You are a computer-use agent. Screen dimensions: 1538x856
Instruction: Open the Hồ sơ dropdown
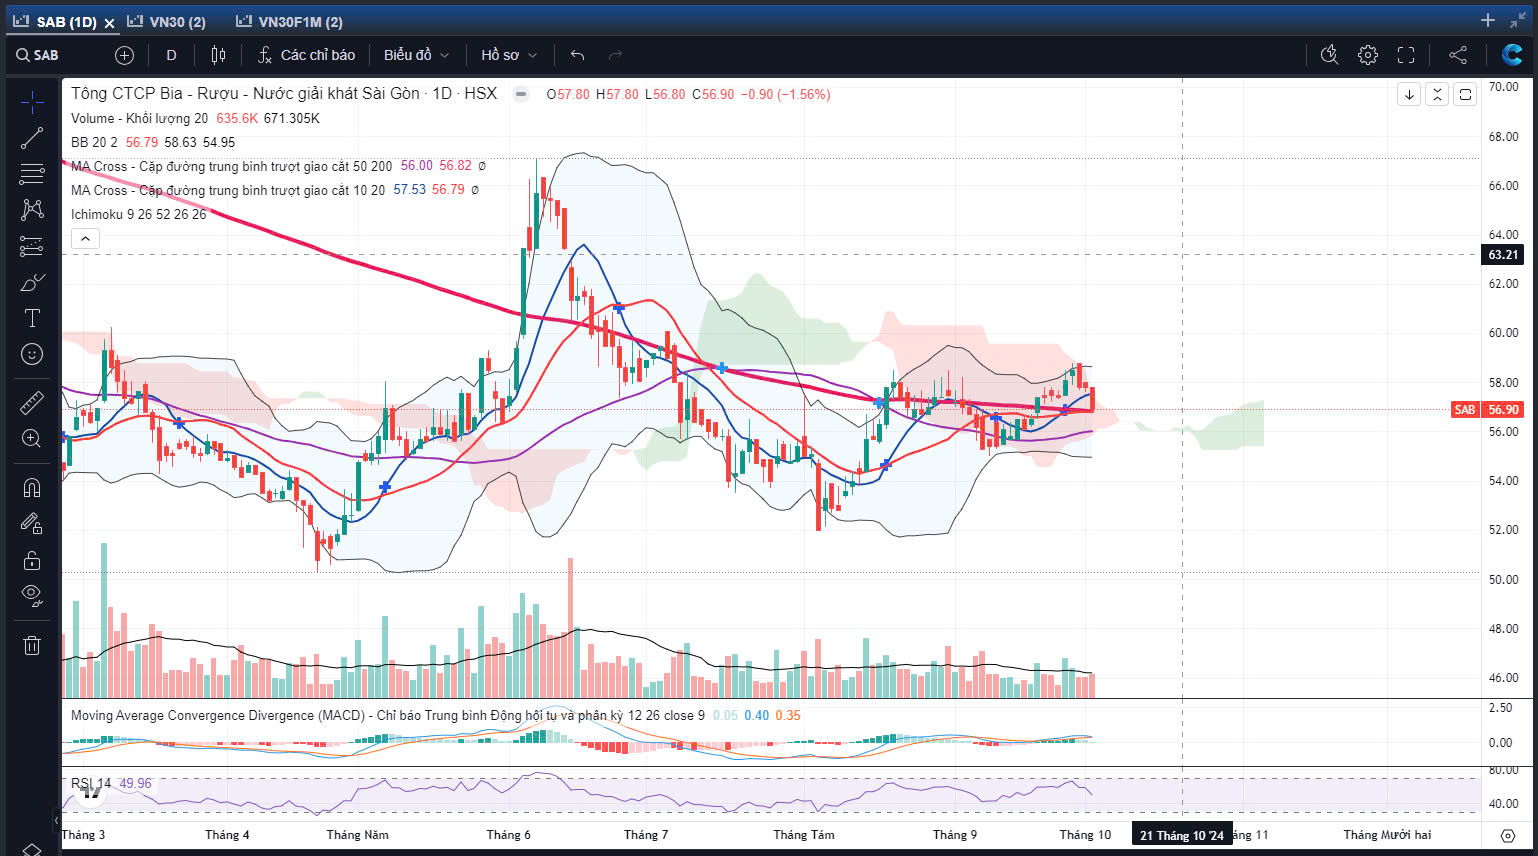coord(509,55)
